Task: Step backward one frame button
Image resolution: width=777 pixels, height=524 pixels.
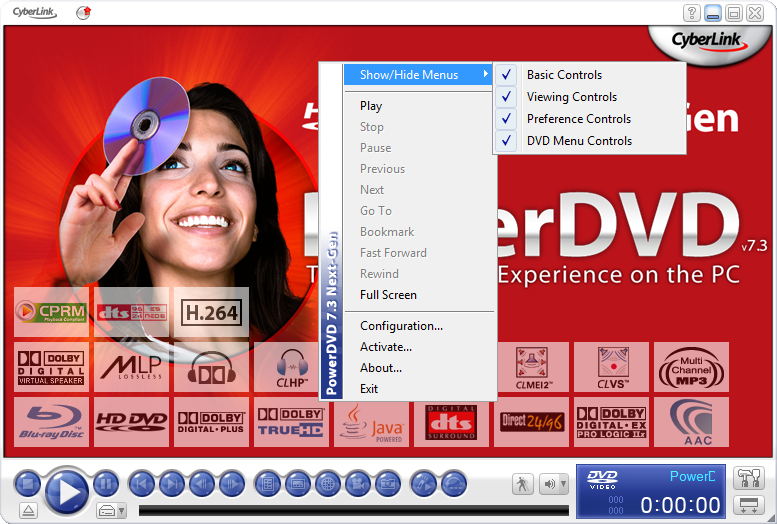Action: tap(202, 483)
